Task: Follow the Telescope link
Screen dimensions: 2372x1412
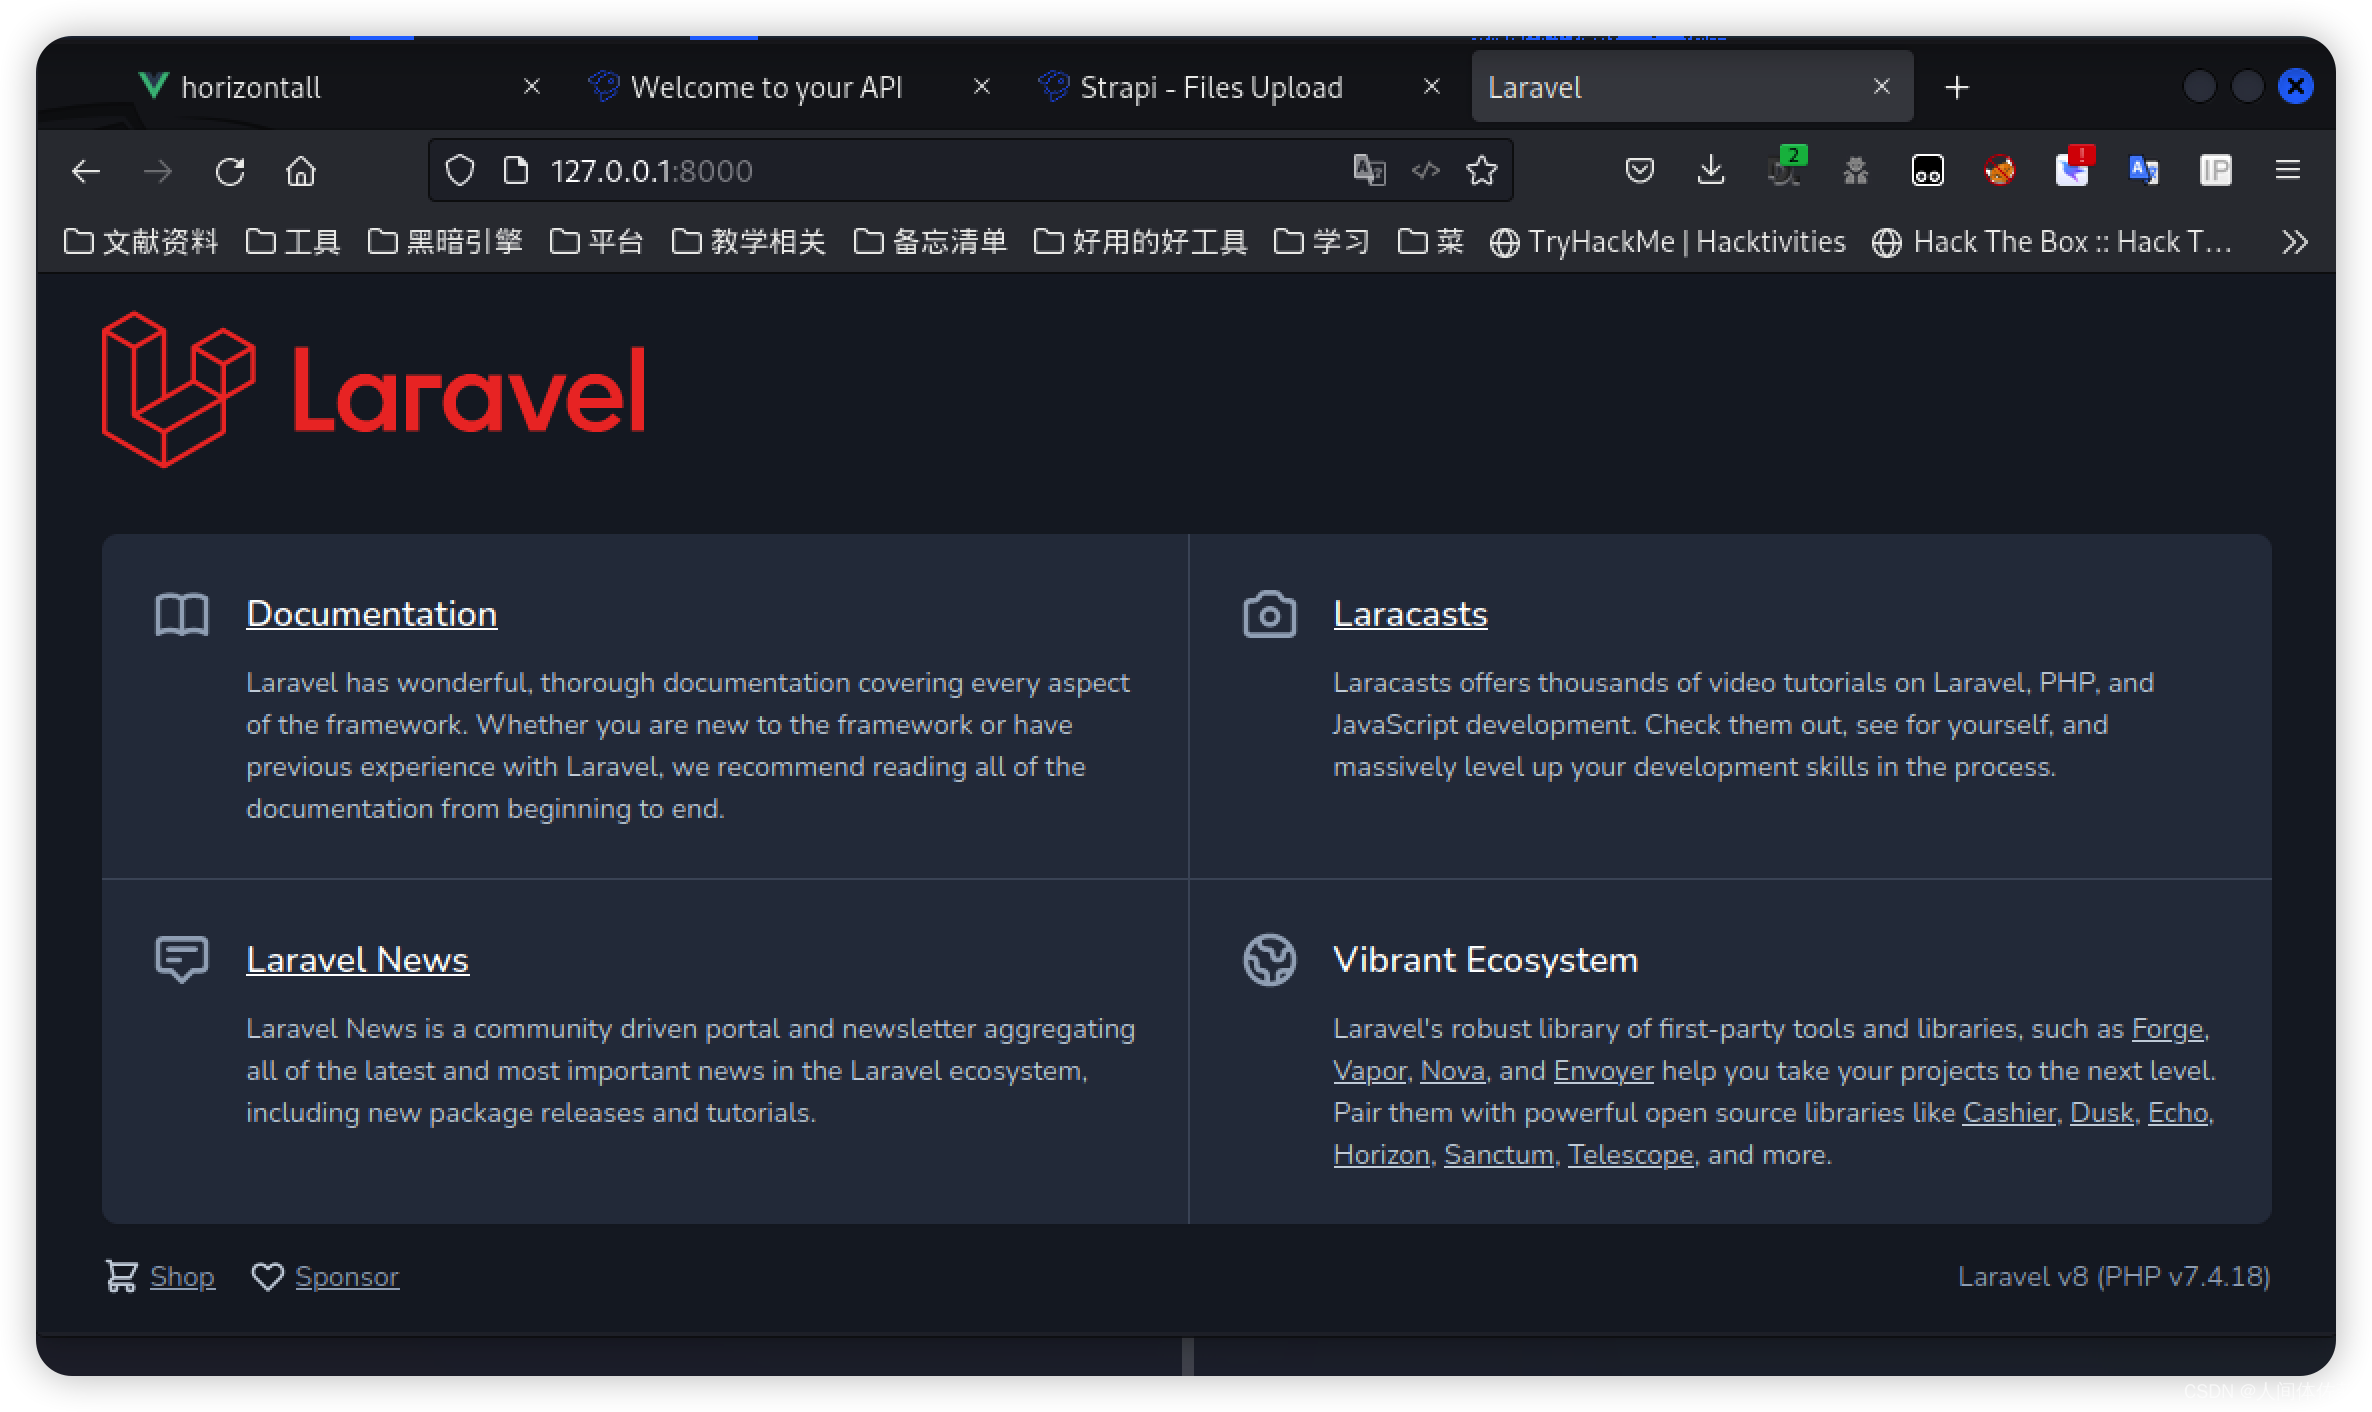Action: tap(1630, 1155)
